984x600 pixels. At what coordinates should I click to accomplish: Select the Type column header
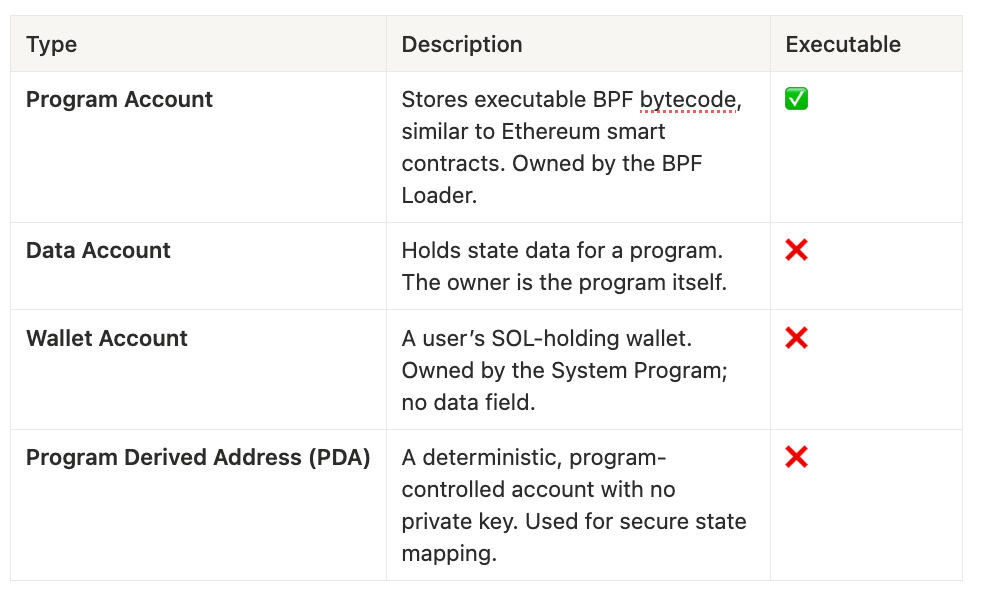pyautogui.click(x=52, y=44)
